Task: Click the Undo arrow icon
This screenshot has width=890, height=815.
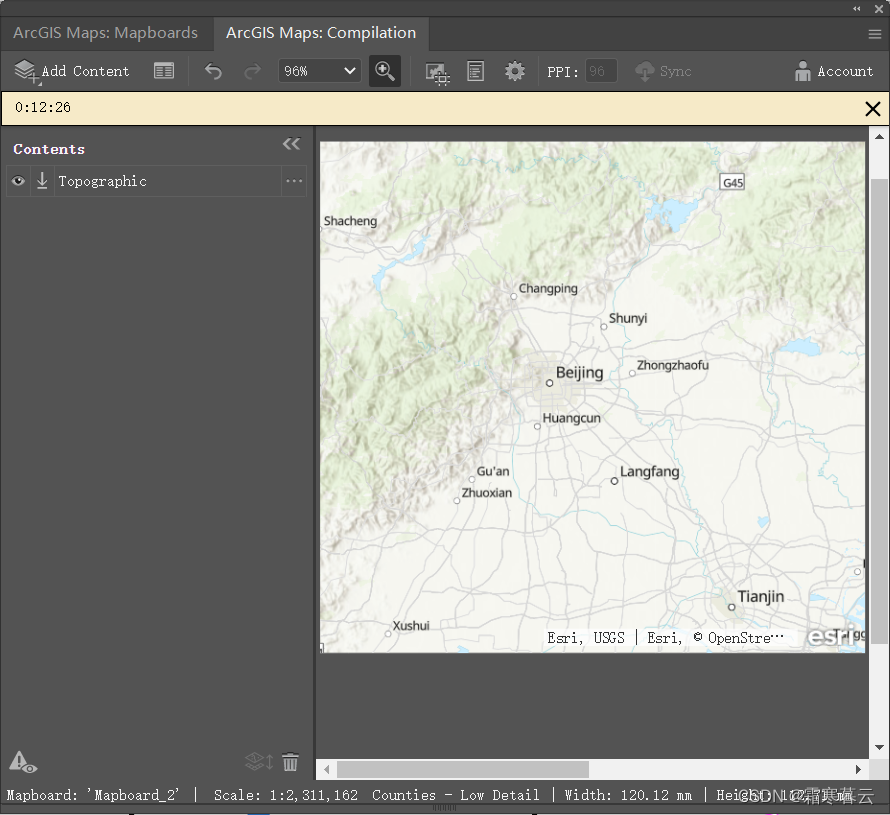Action: [213, 71]
